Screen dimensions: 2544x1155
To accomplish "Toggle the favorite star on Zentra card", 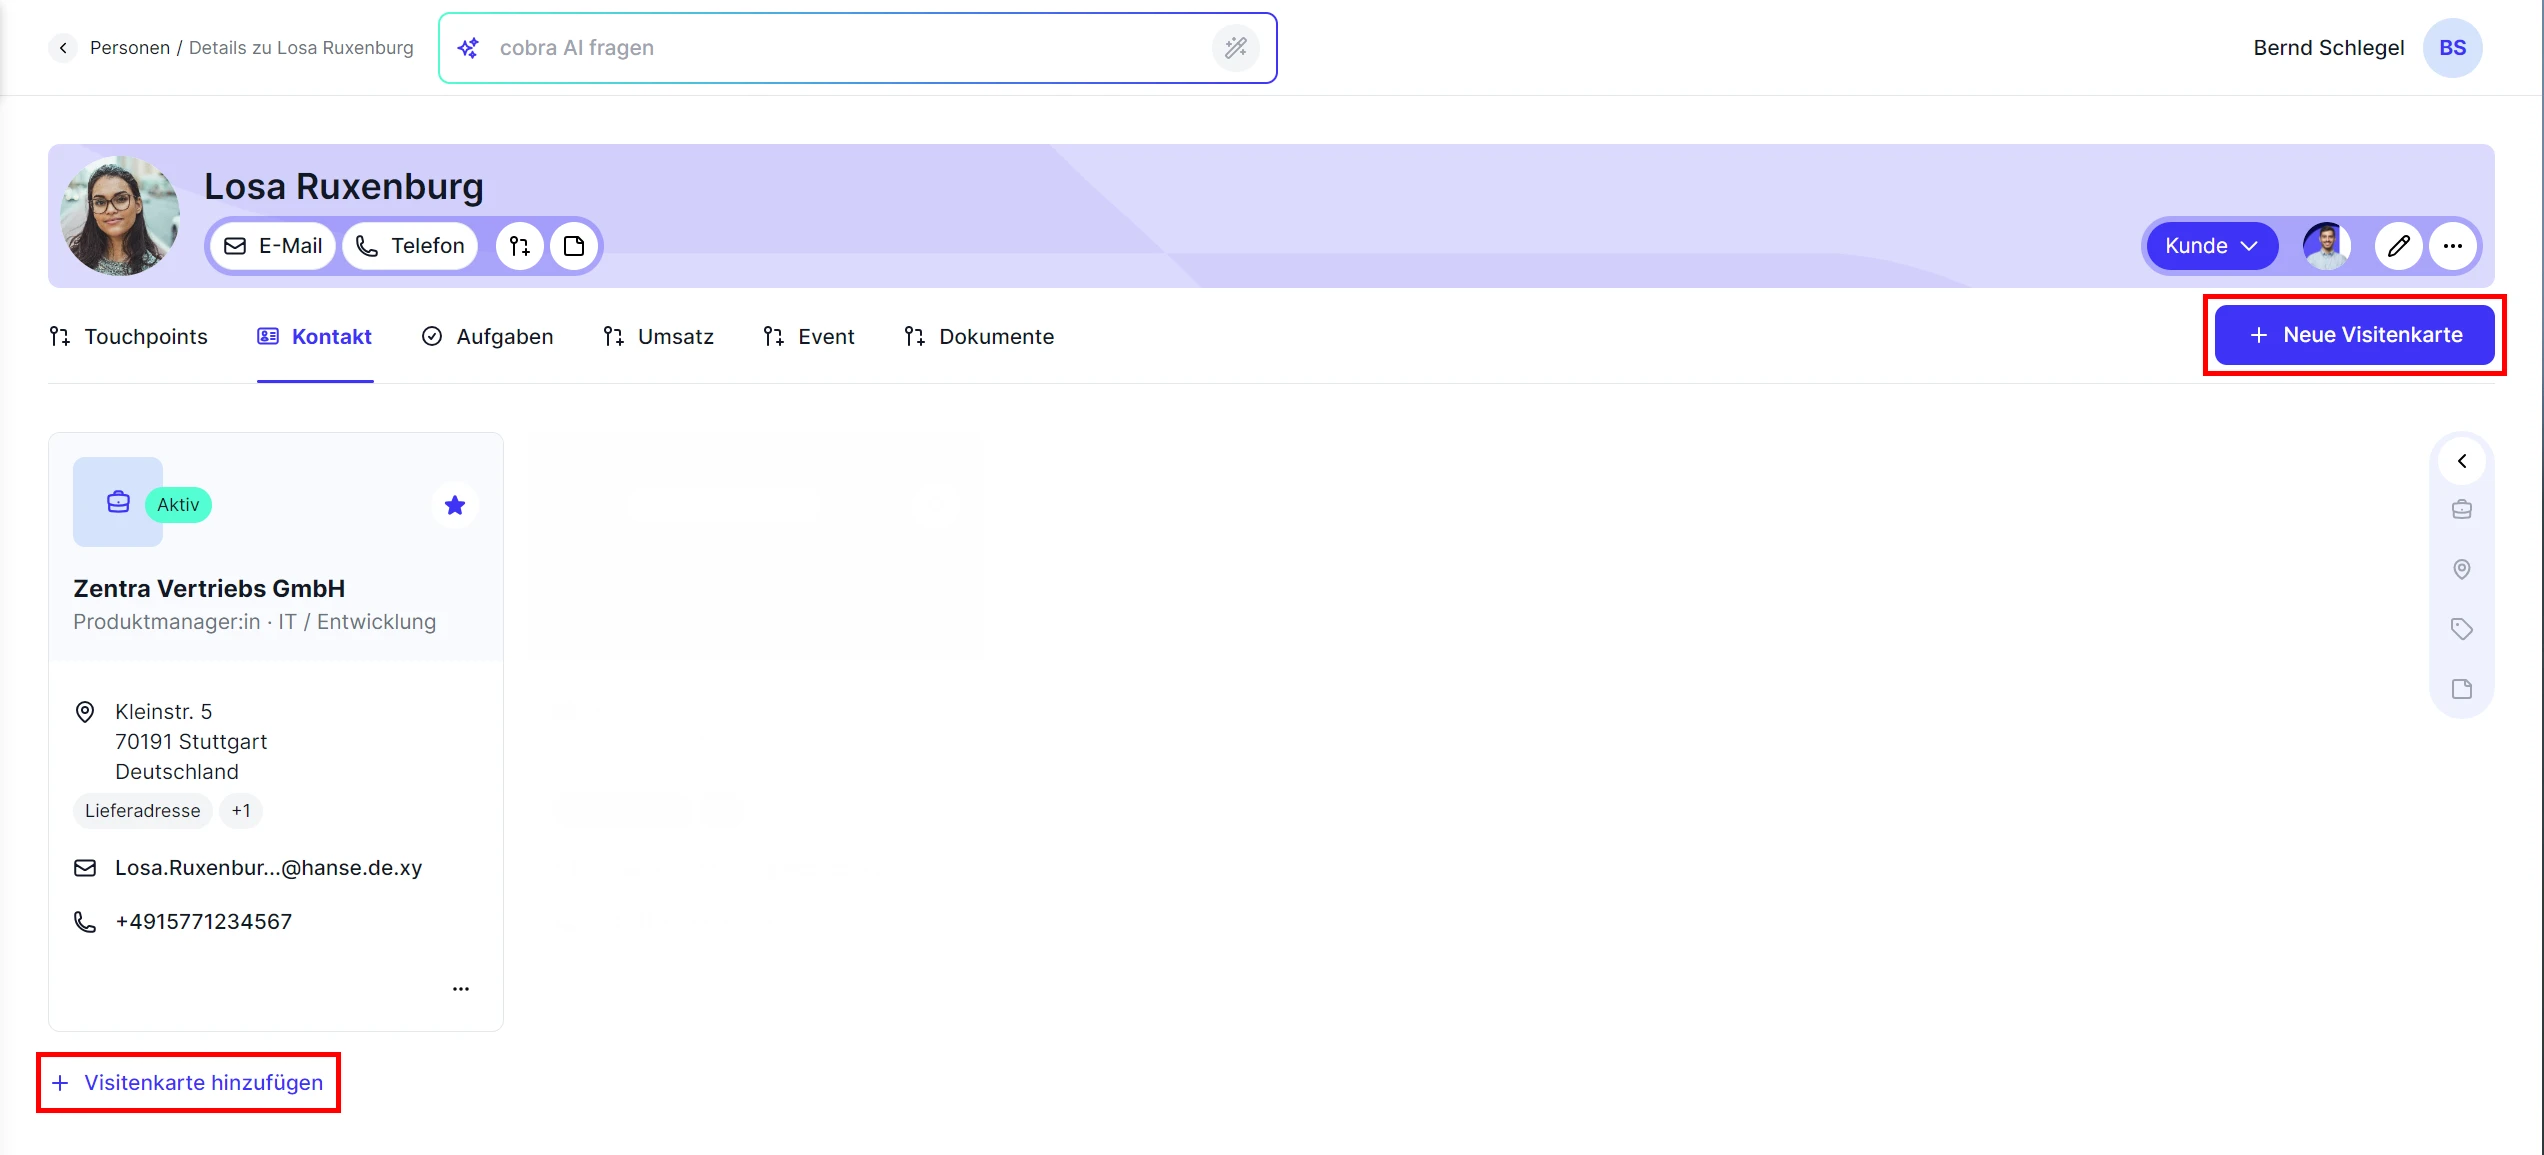I will click(455, 505).
